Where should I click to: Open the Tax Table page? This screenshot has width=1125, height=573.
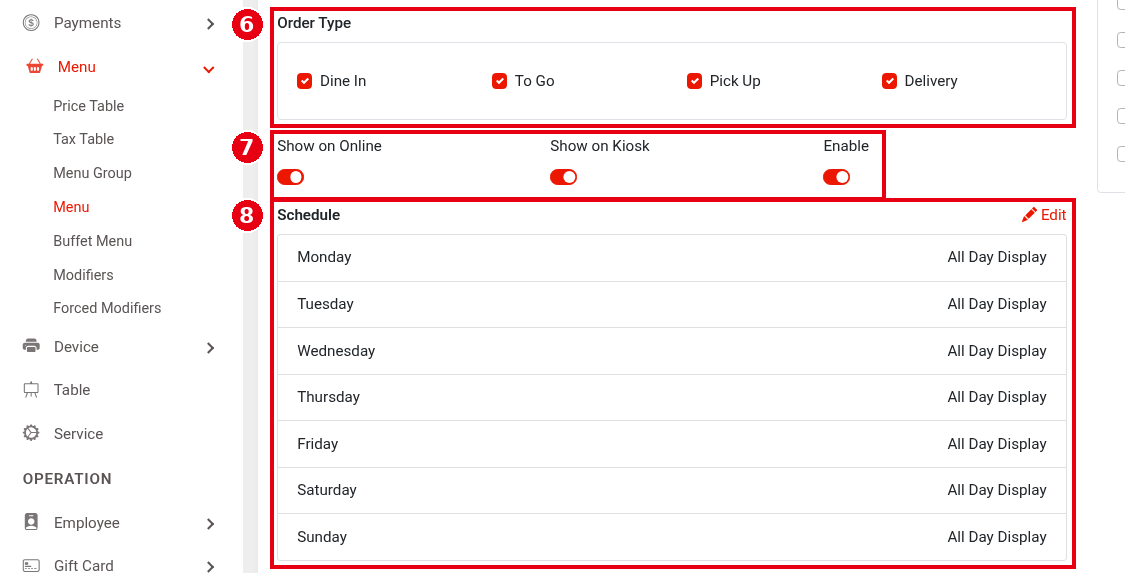(x=83, y=139)
